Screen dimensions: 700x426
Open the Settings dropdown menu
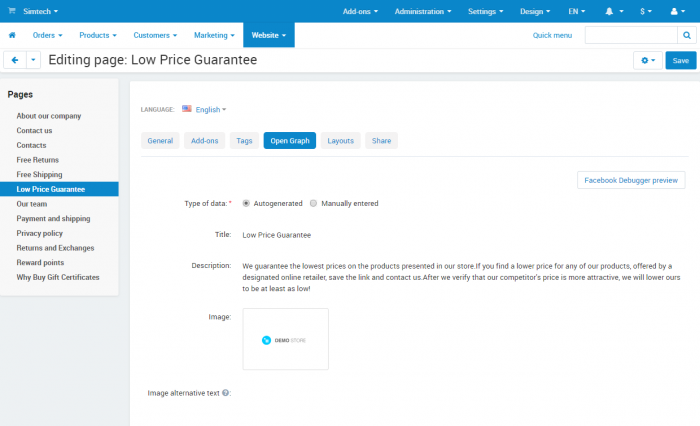pyautogui.click(x=485, y=12)
